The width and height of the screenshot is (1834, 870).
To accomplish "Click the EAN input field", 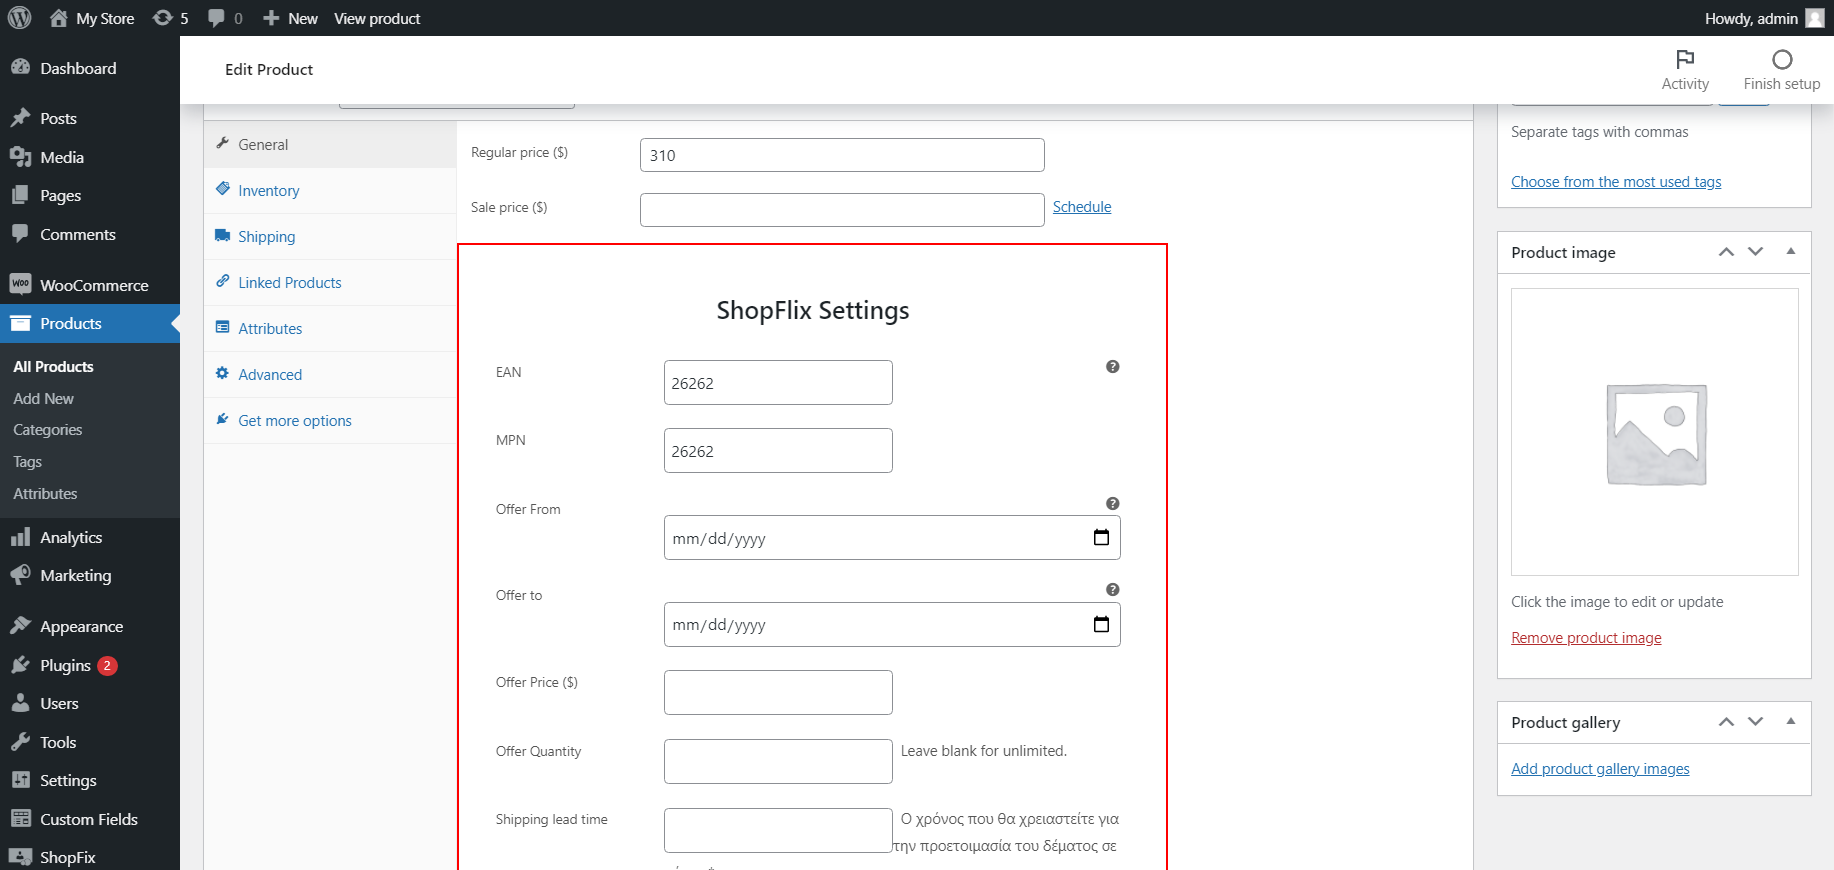I will pyautogui.click(x=778, y=383).
